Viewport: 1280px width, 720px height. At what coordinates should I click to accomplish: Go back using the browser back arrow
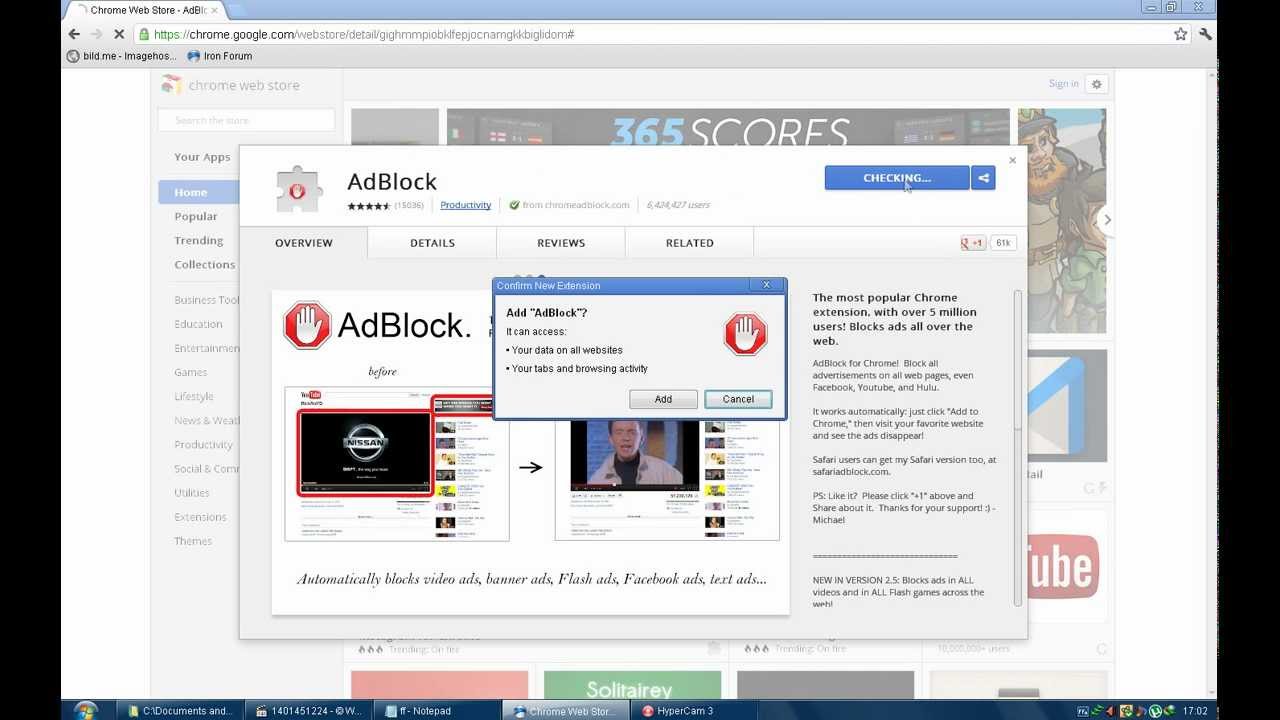tap(74, 34)
